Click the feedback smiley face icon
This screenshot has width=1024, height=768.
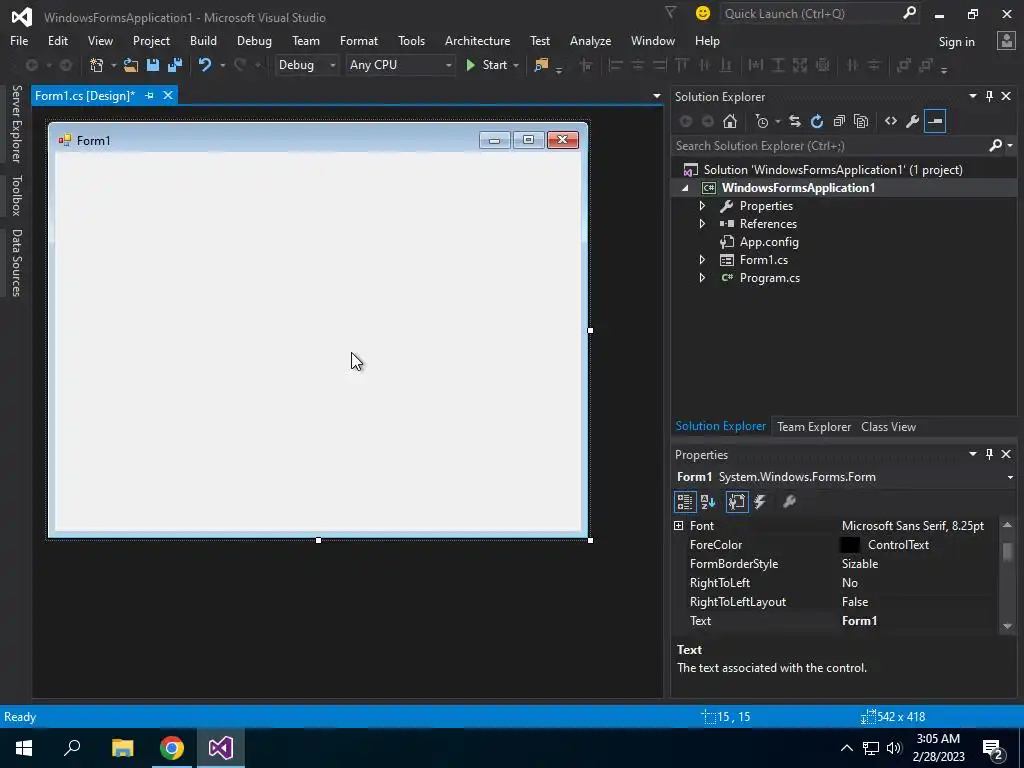point(703,13)
